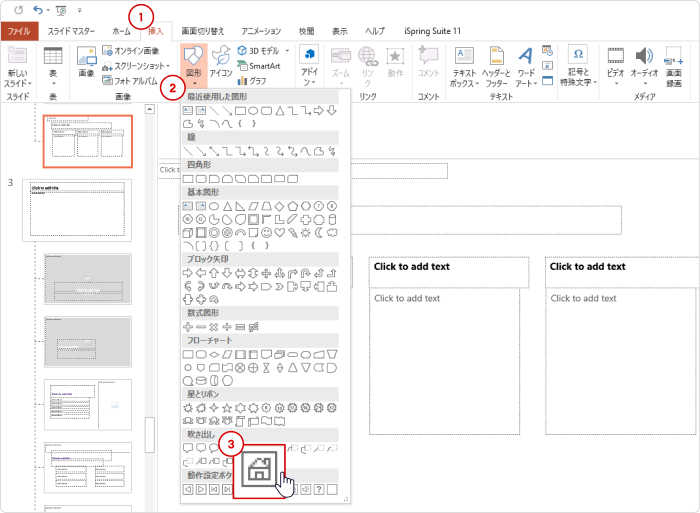
Task: Pick the blank custom action button
Action: (x=332, y=489)
